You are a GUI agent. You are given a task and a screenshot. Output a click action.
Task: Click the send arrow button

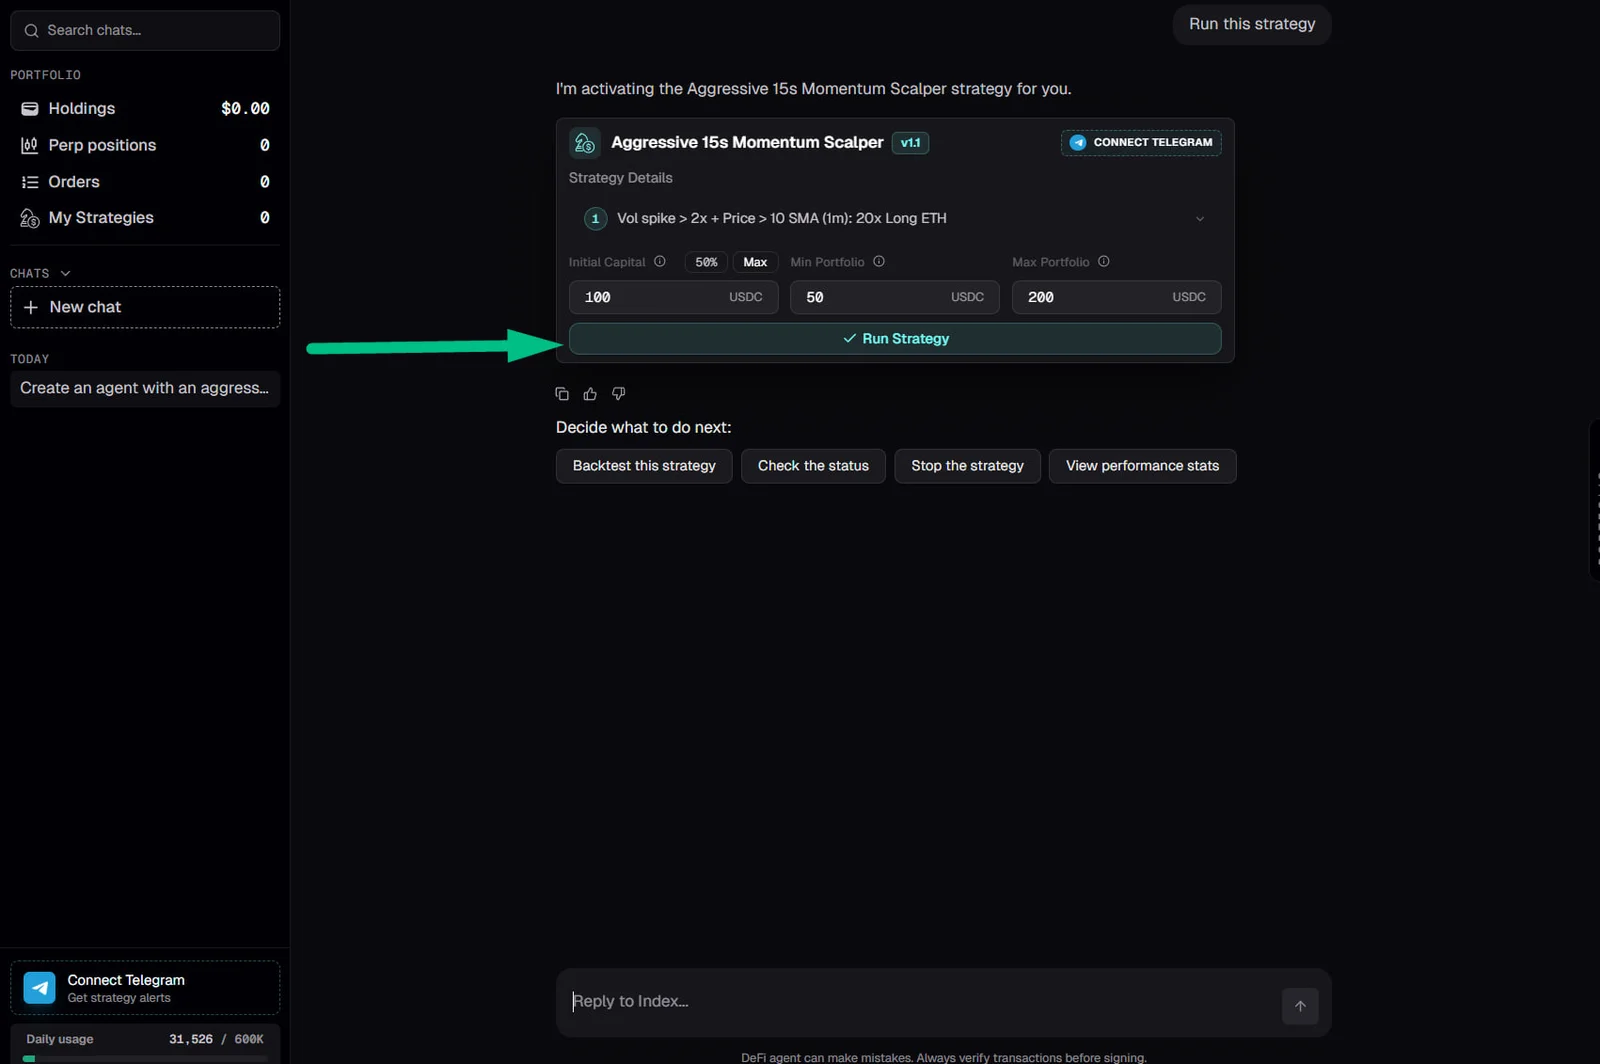pos(1300,1006)
